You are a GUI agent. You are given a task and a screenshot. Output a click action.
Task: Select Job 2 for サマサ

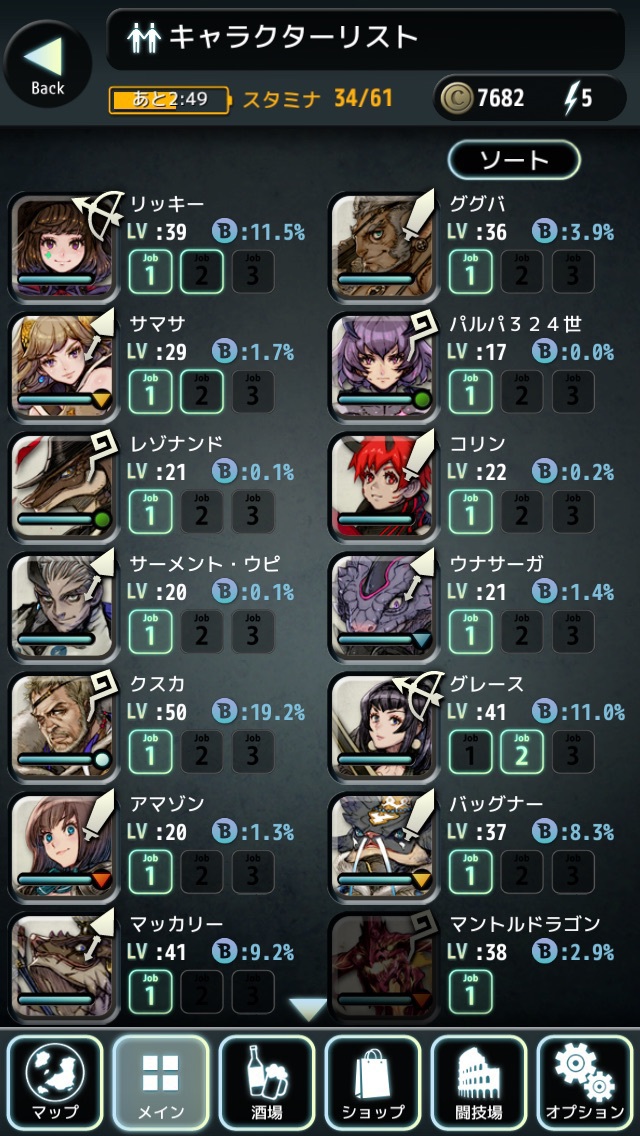point(201,392)
